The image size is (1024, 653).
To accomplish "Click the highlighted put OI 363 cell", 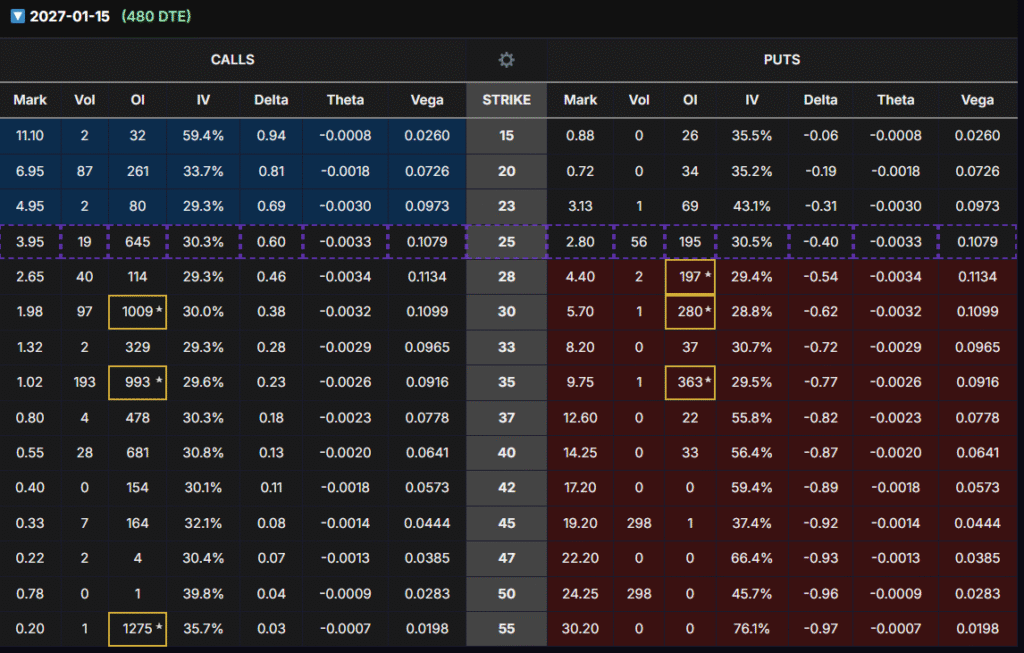I will coord(690,382).
